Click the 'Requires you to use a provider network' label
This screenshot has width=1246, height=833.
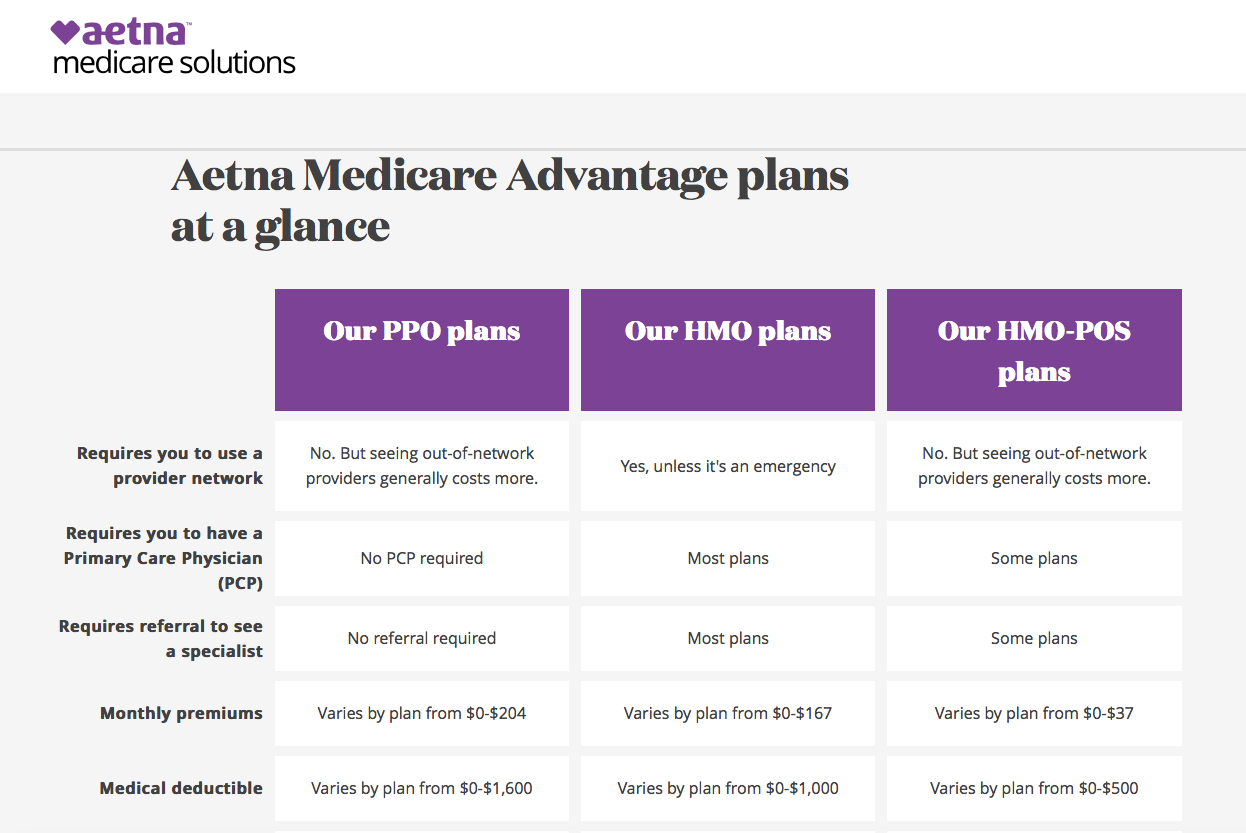(170, 466)
